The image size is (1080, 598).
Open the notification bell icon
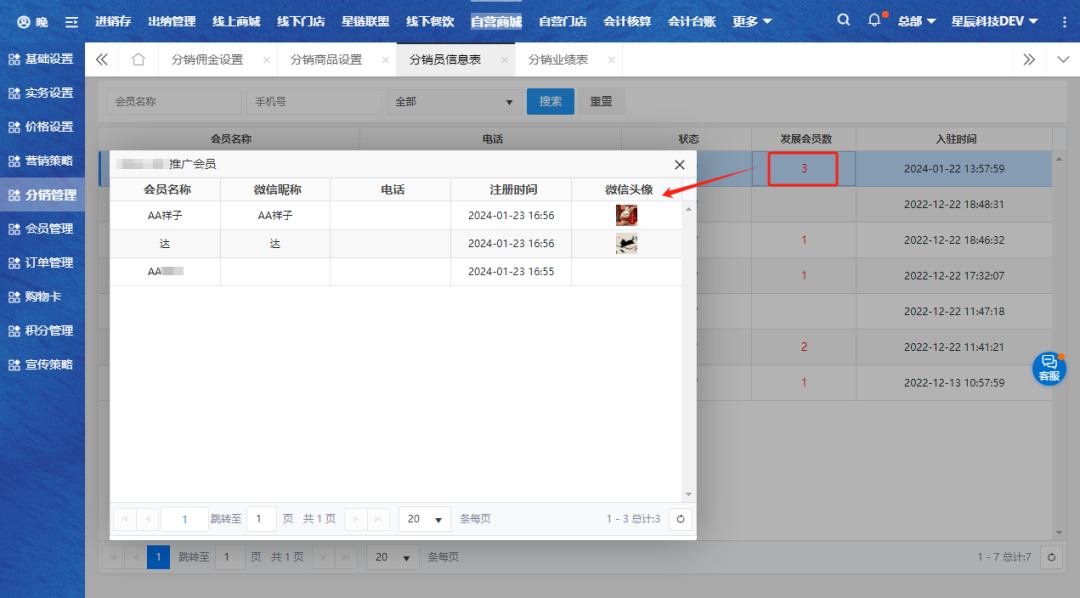[875, 20]
